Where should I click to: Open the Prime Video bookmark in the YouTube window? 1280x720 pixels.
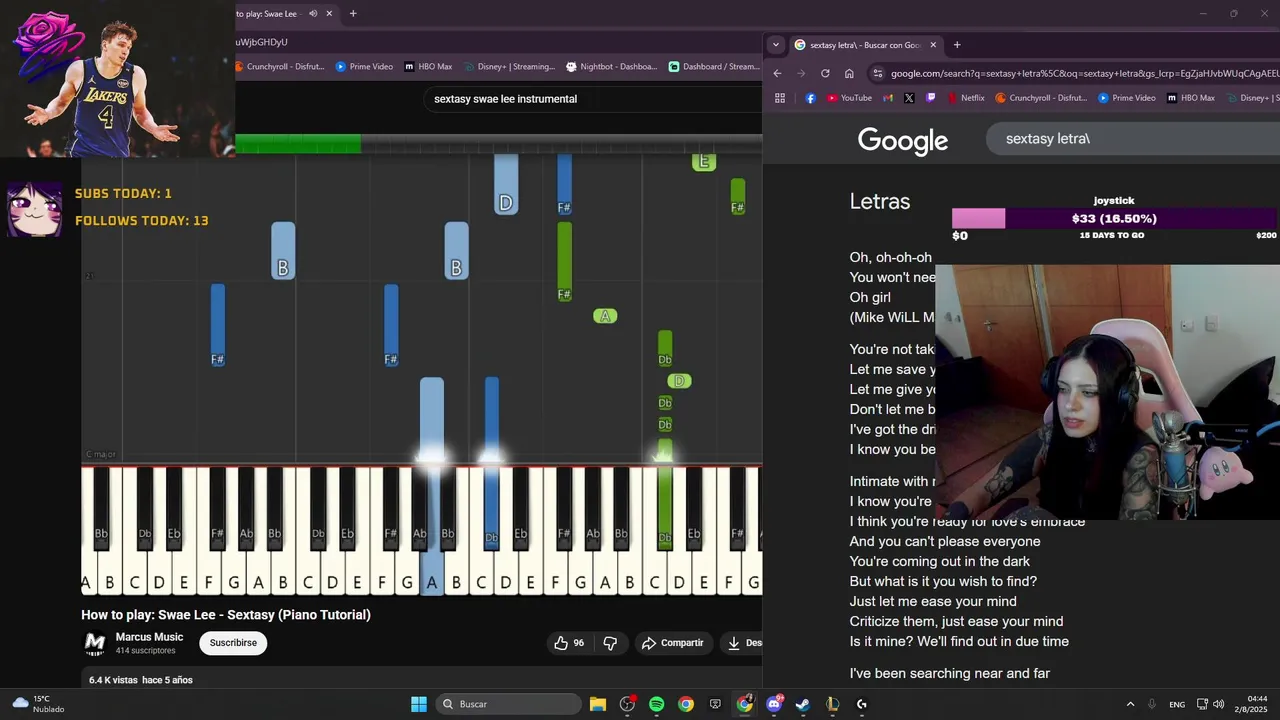364,67
